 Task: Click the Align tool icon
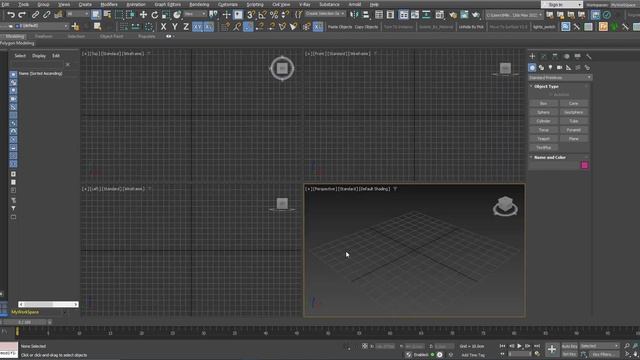366,15
